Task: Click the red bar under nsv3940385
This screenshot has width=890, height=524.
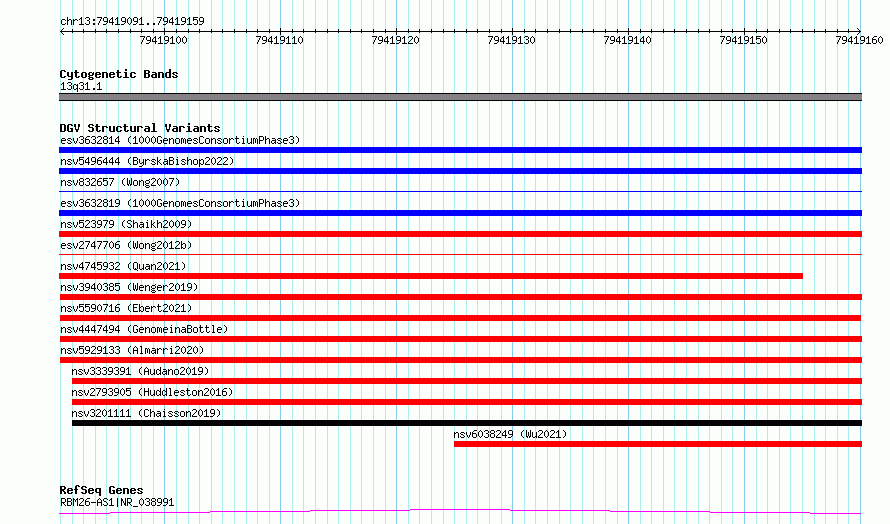Action: click(460, 297)
